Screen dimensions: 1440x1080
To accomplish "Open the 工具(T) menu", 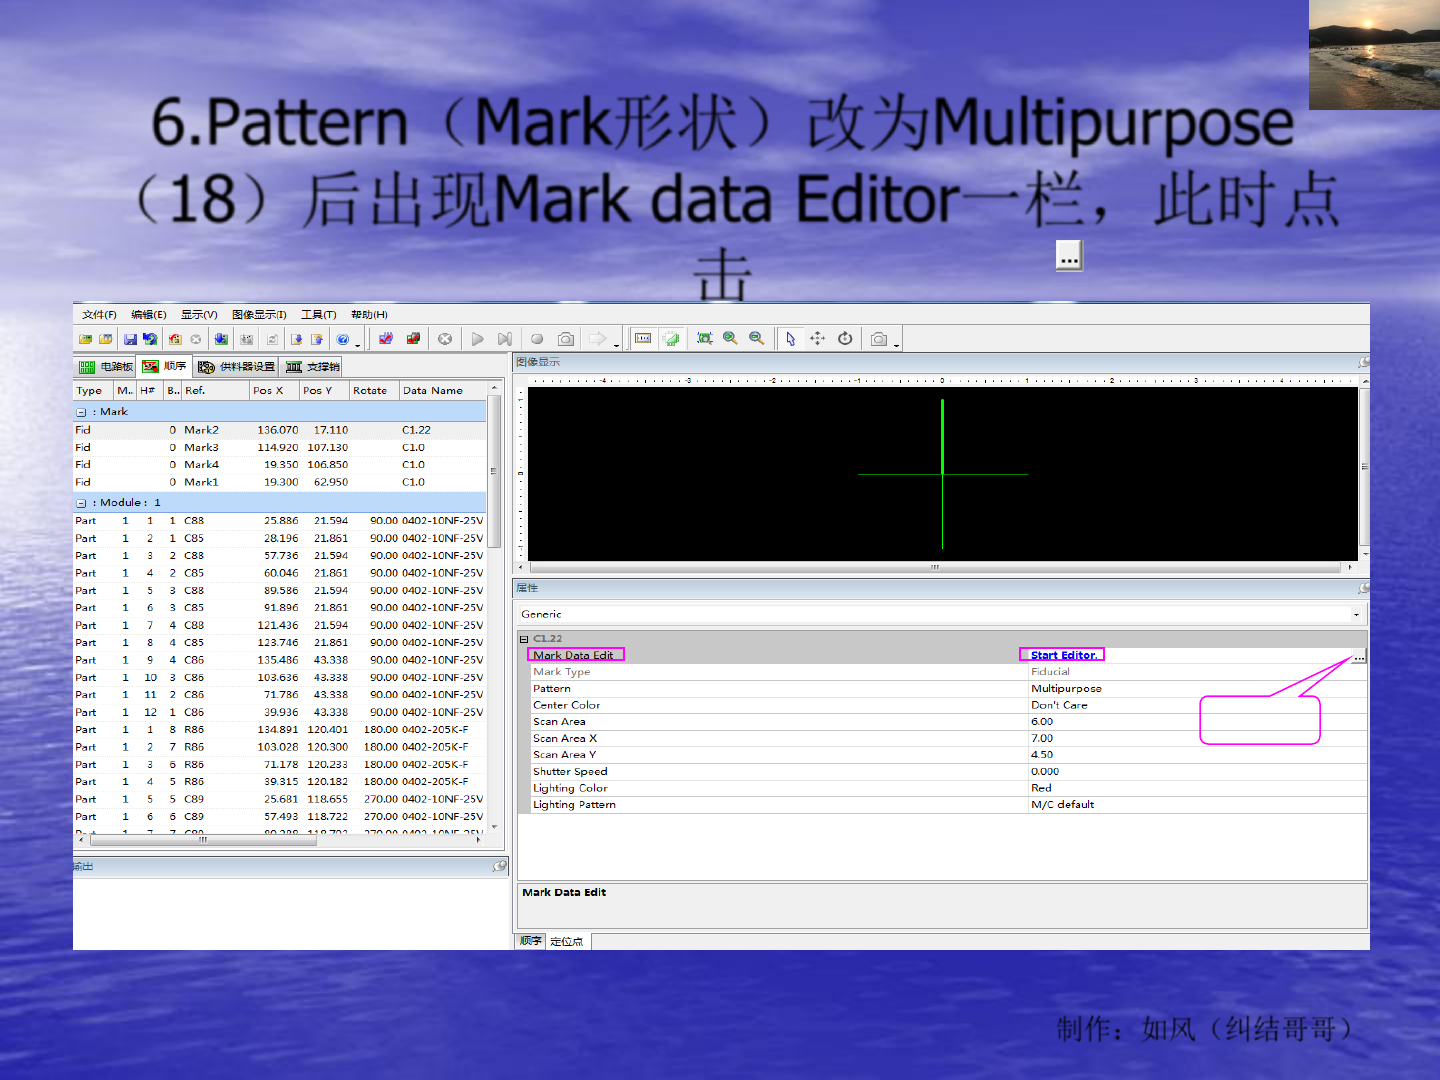I will point(318,314).
